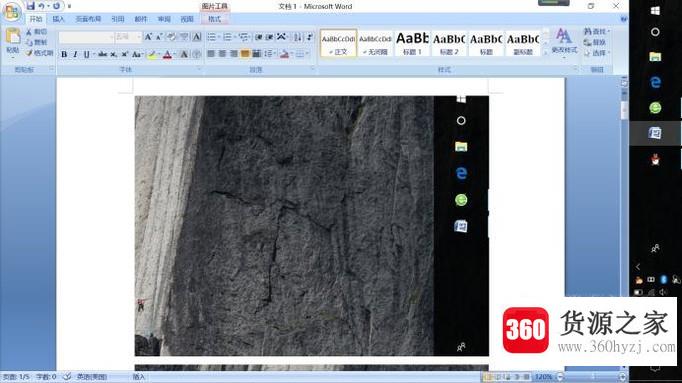The height and width of the screenshot is (383, 682).
Task: Open the 引用 (References) ribbon tab
Action: click(x=118, y=19)
